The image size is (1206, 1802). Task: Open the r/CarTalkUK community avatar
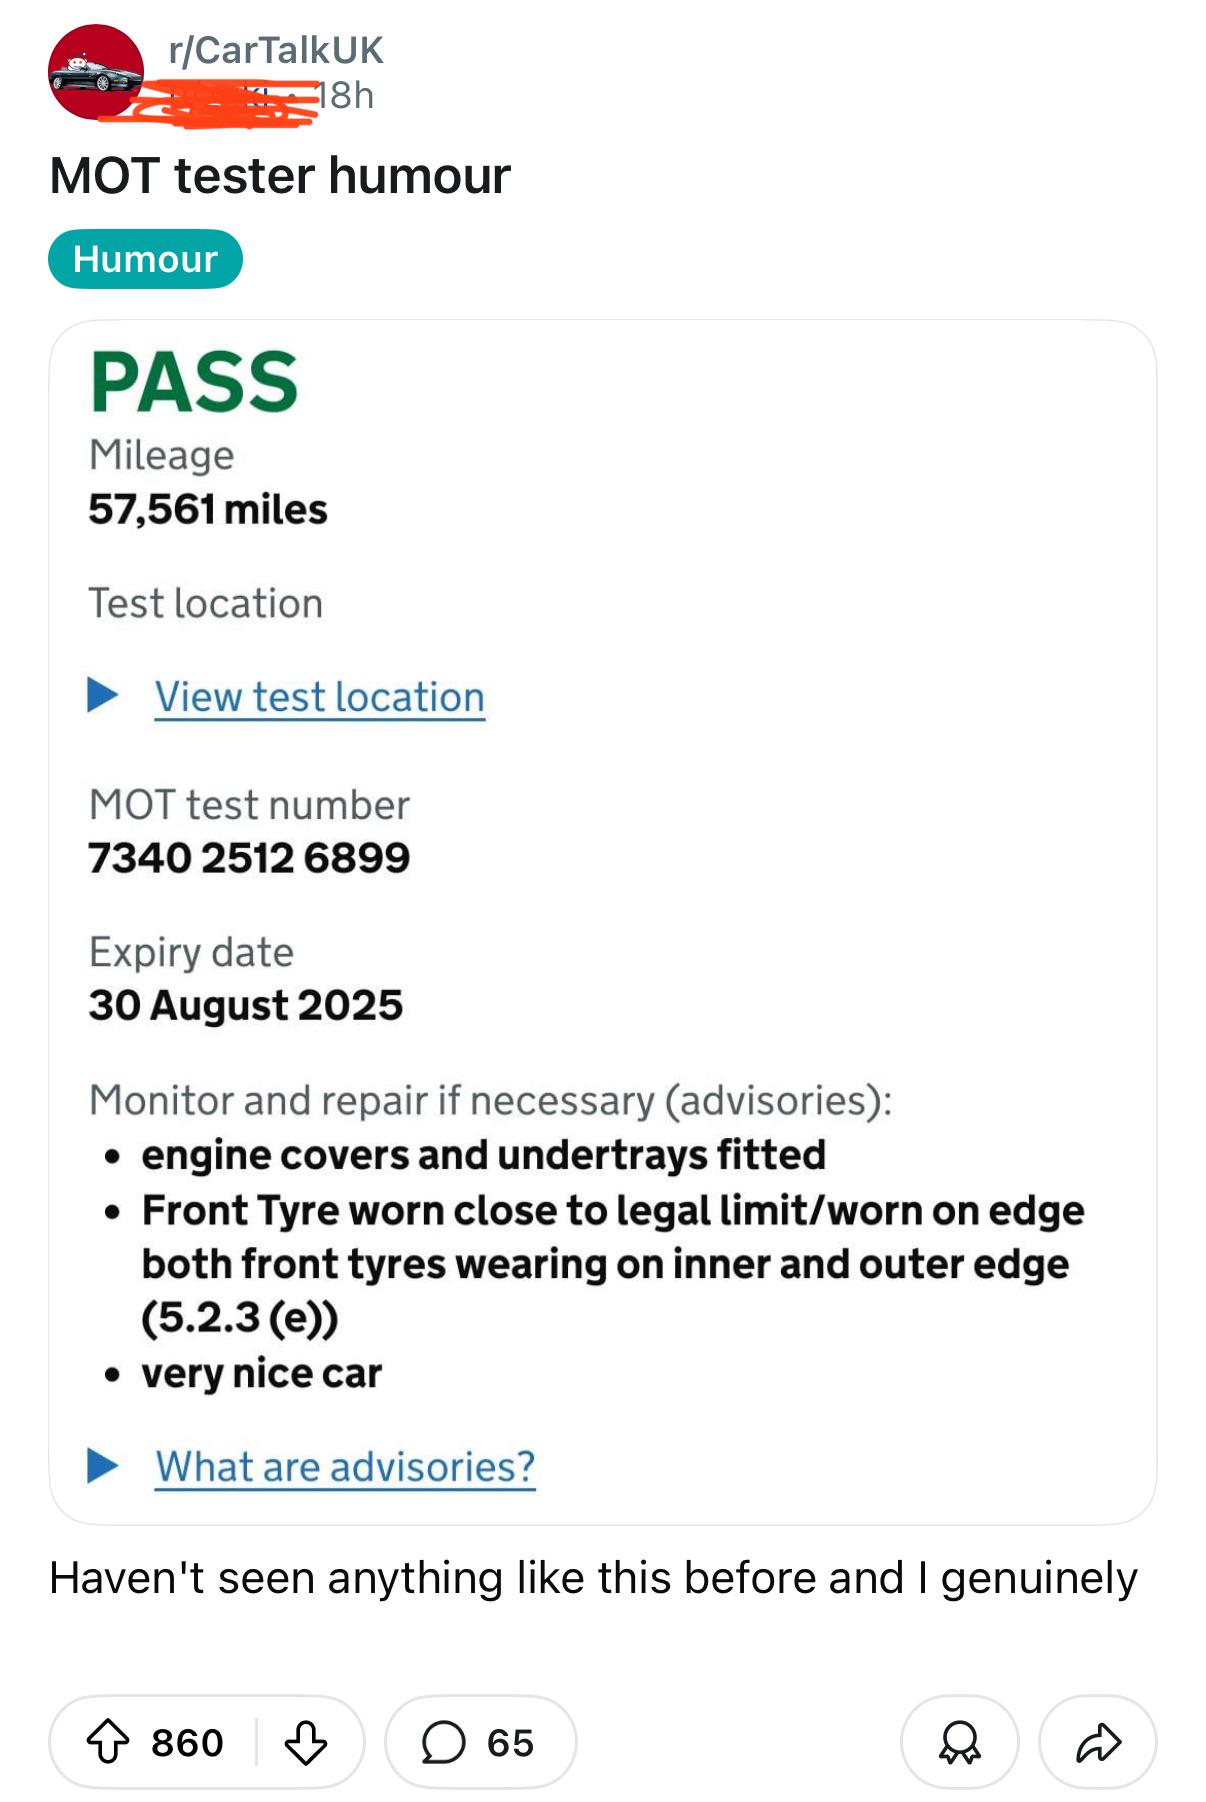click(x=96, y=72)
